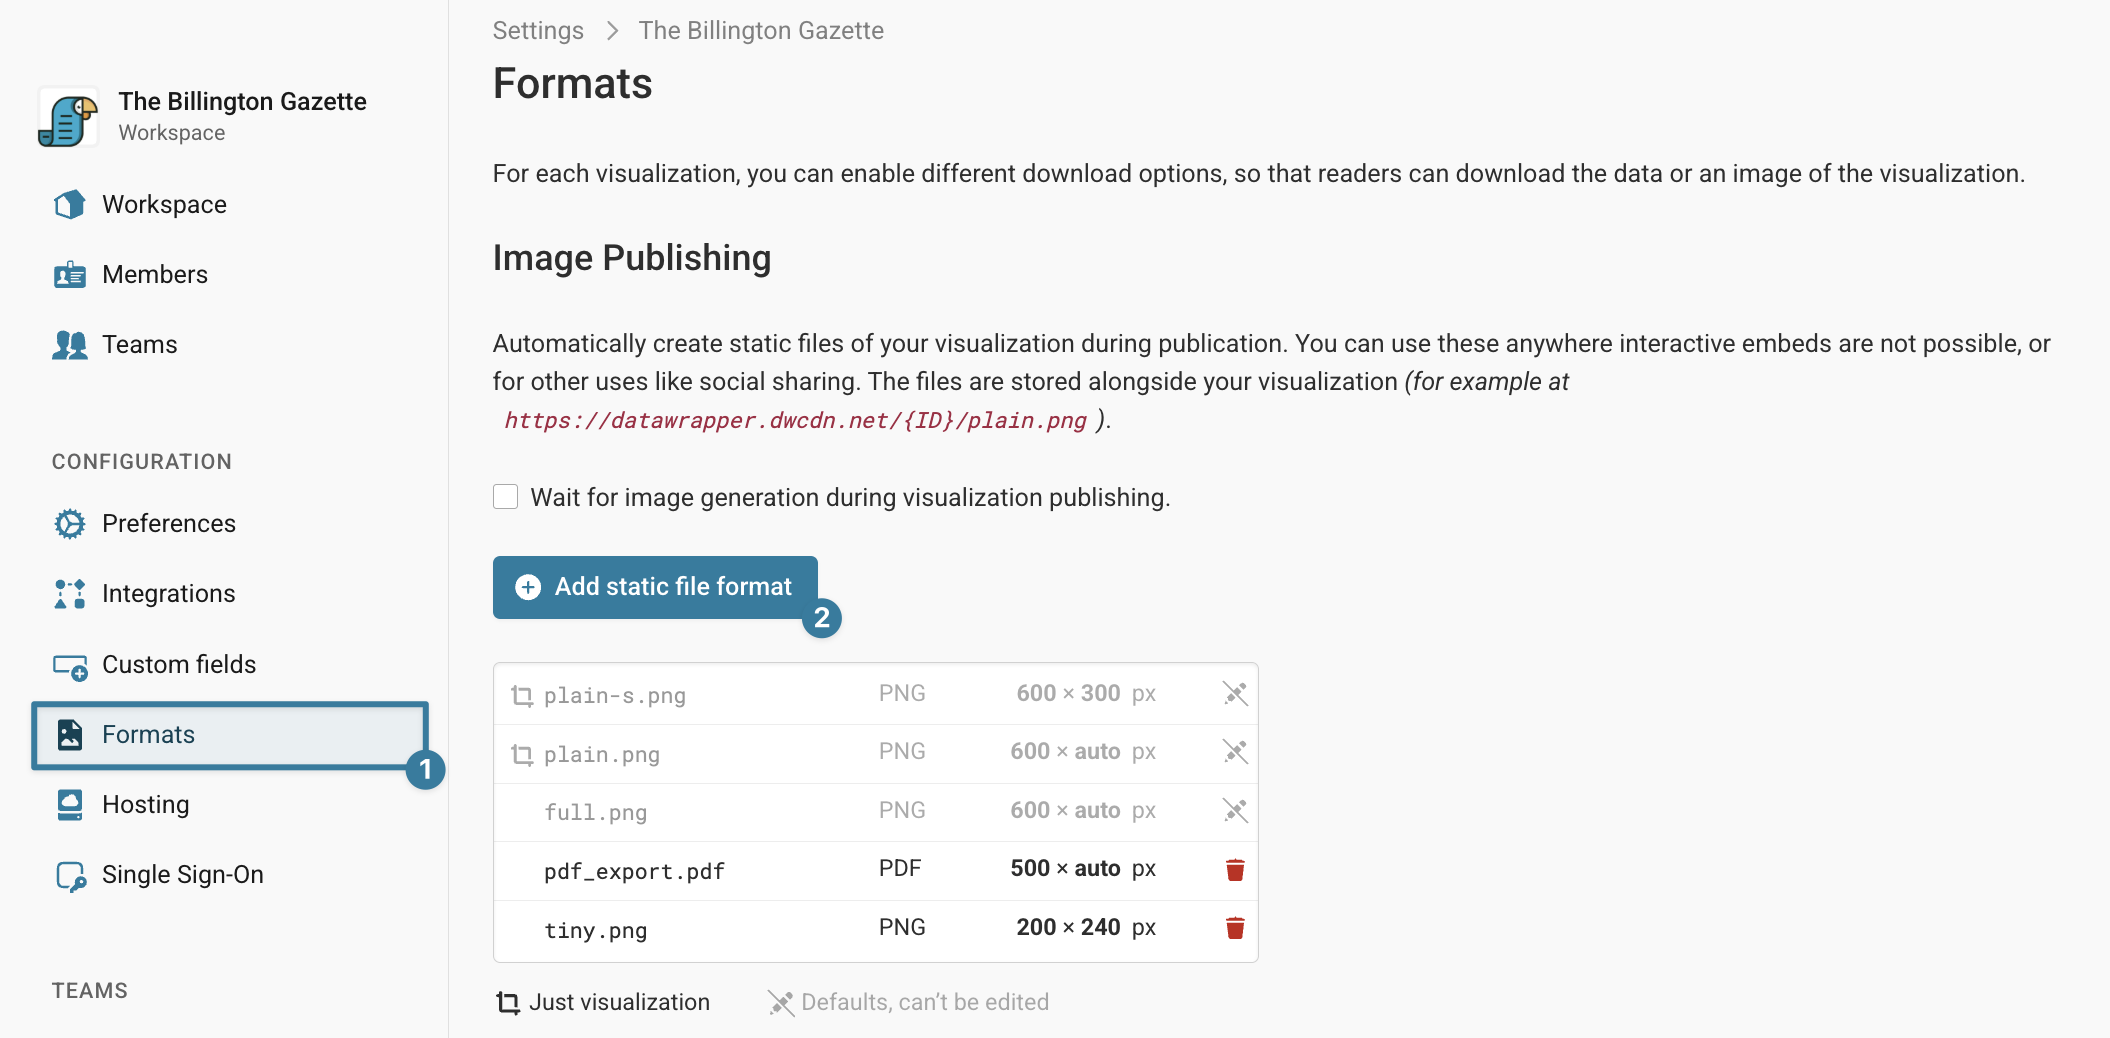The width and height of the screenshot is (2110, 1038).
Task: Click the no-edit icon in full.png row
Action: pyautogui.click(x=1235, y=810)
